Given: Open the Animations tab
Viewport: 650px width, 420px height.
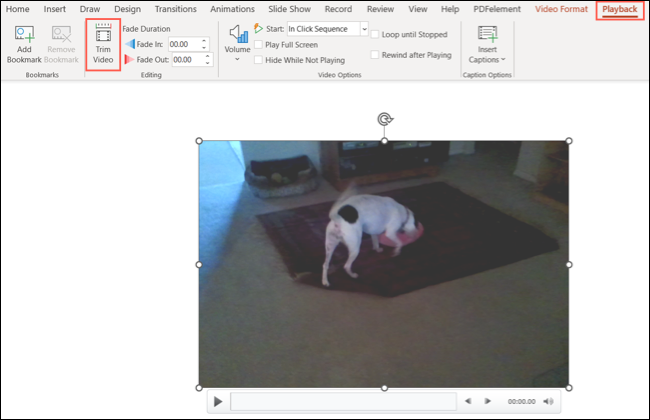Looking at the screenshot, I should coord(233,9).
